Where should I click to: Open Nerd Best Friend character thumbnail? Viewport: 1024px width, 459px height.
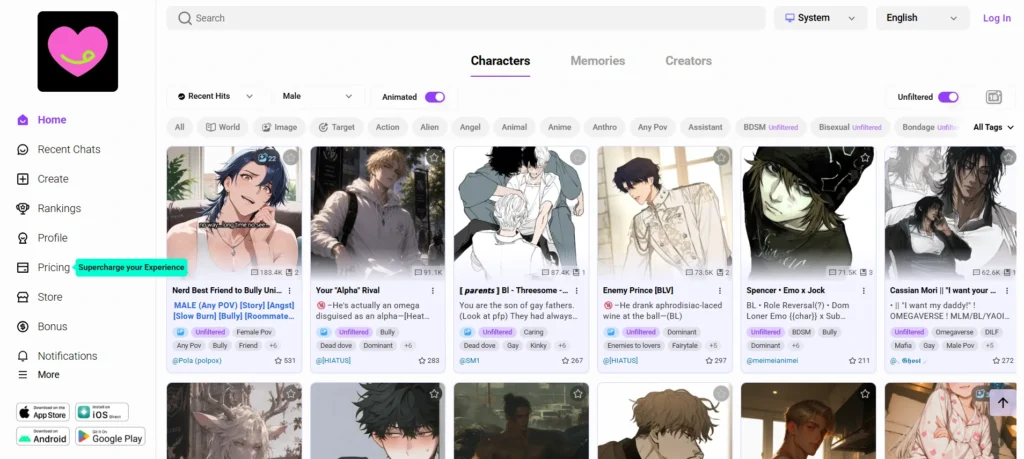(234, 213)
